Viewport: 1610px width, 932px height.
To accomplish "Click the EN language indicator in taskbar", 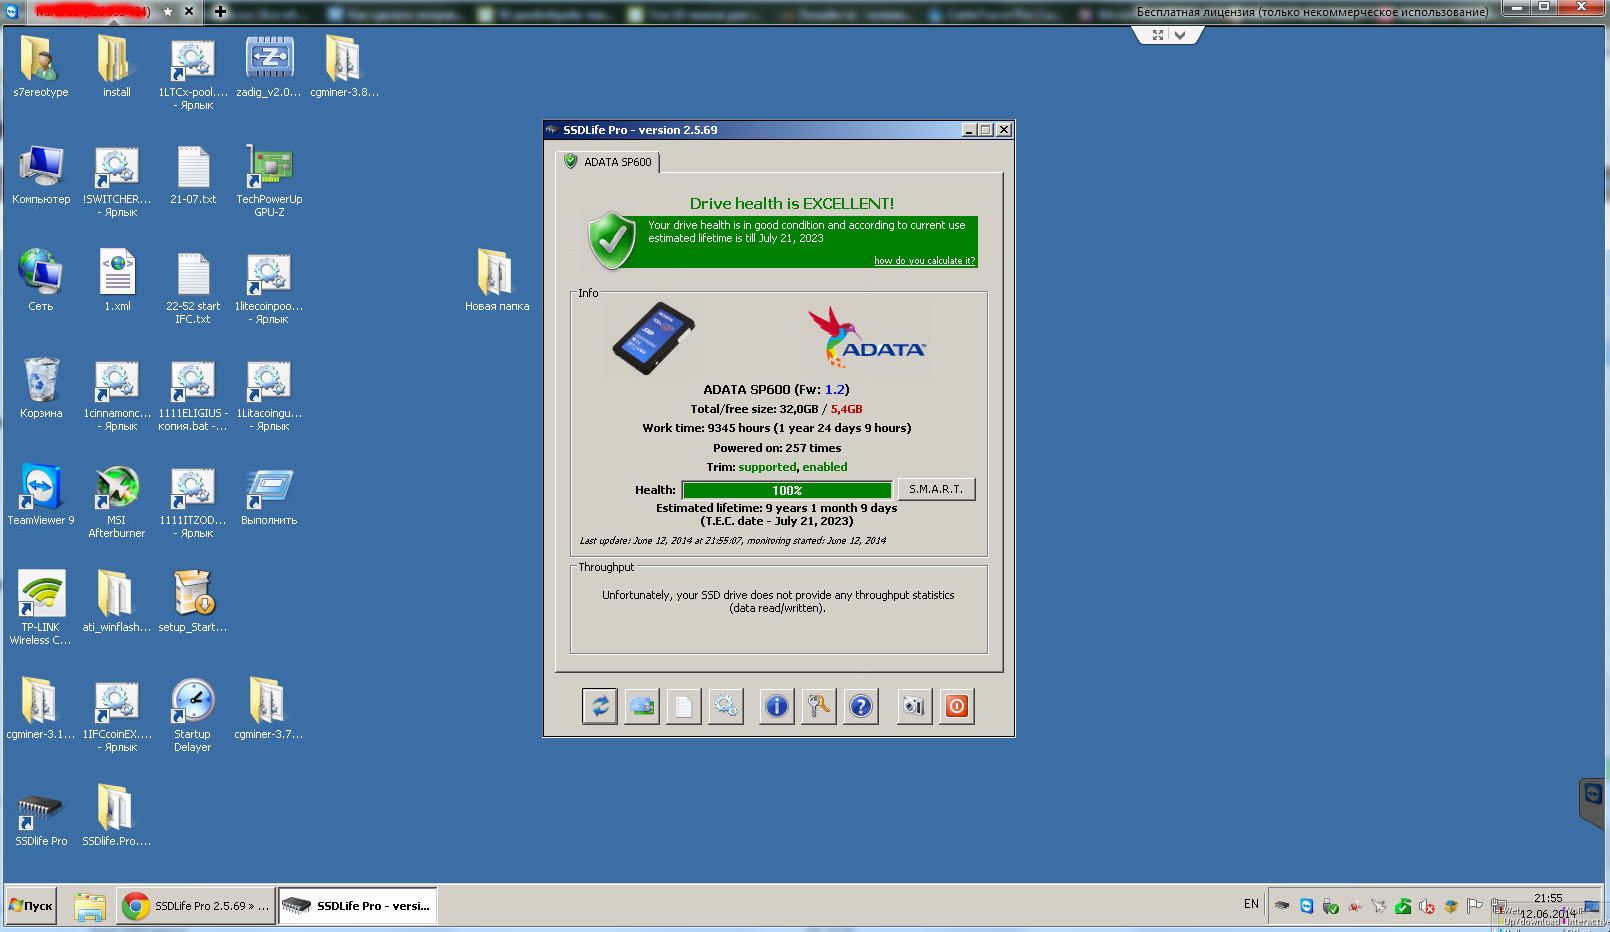I will click(1251, 904).
